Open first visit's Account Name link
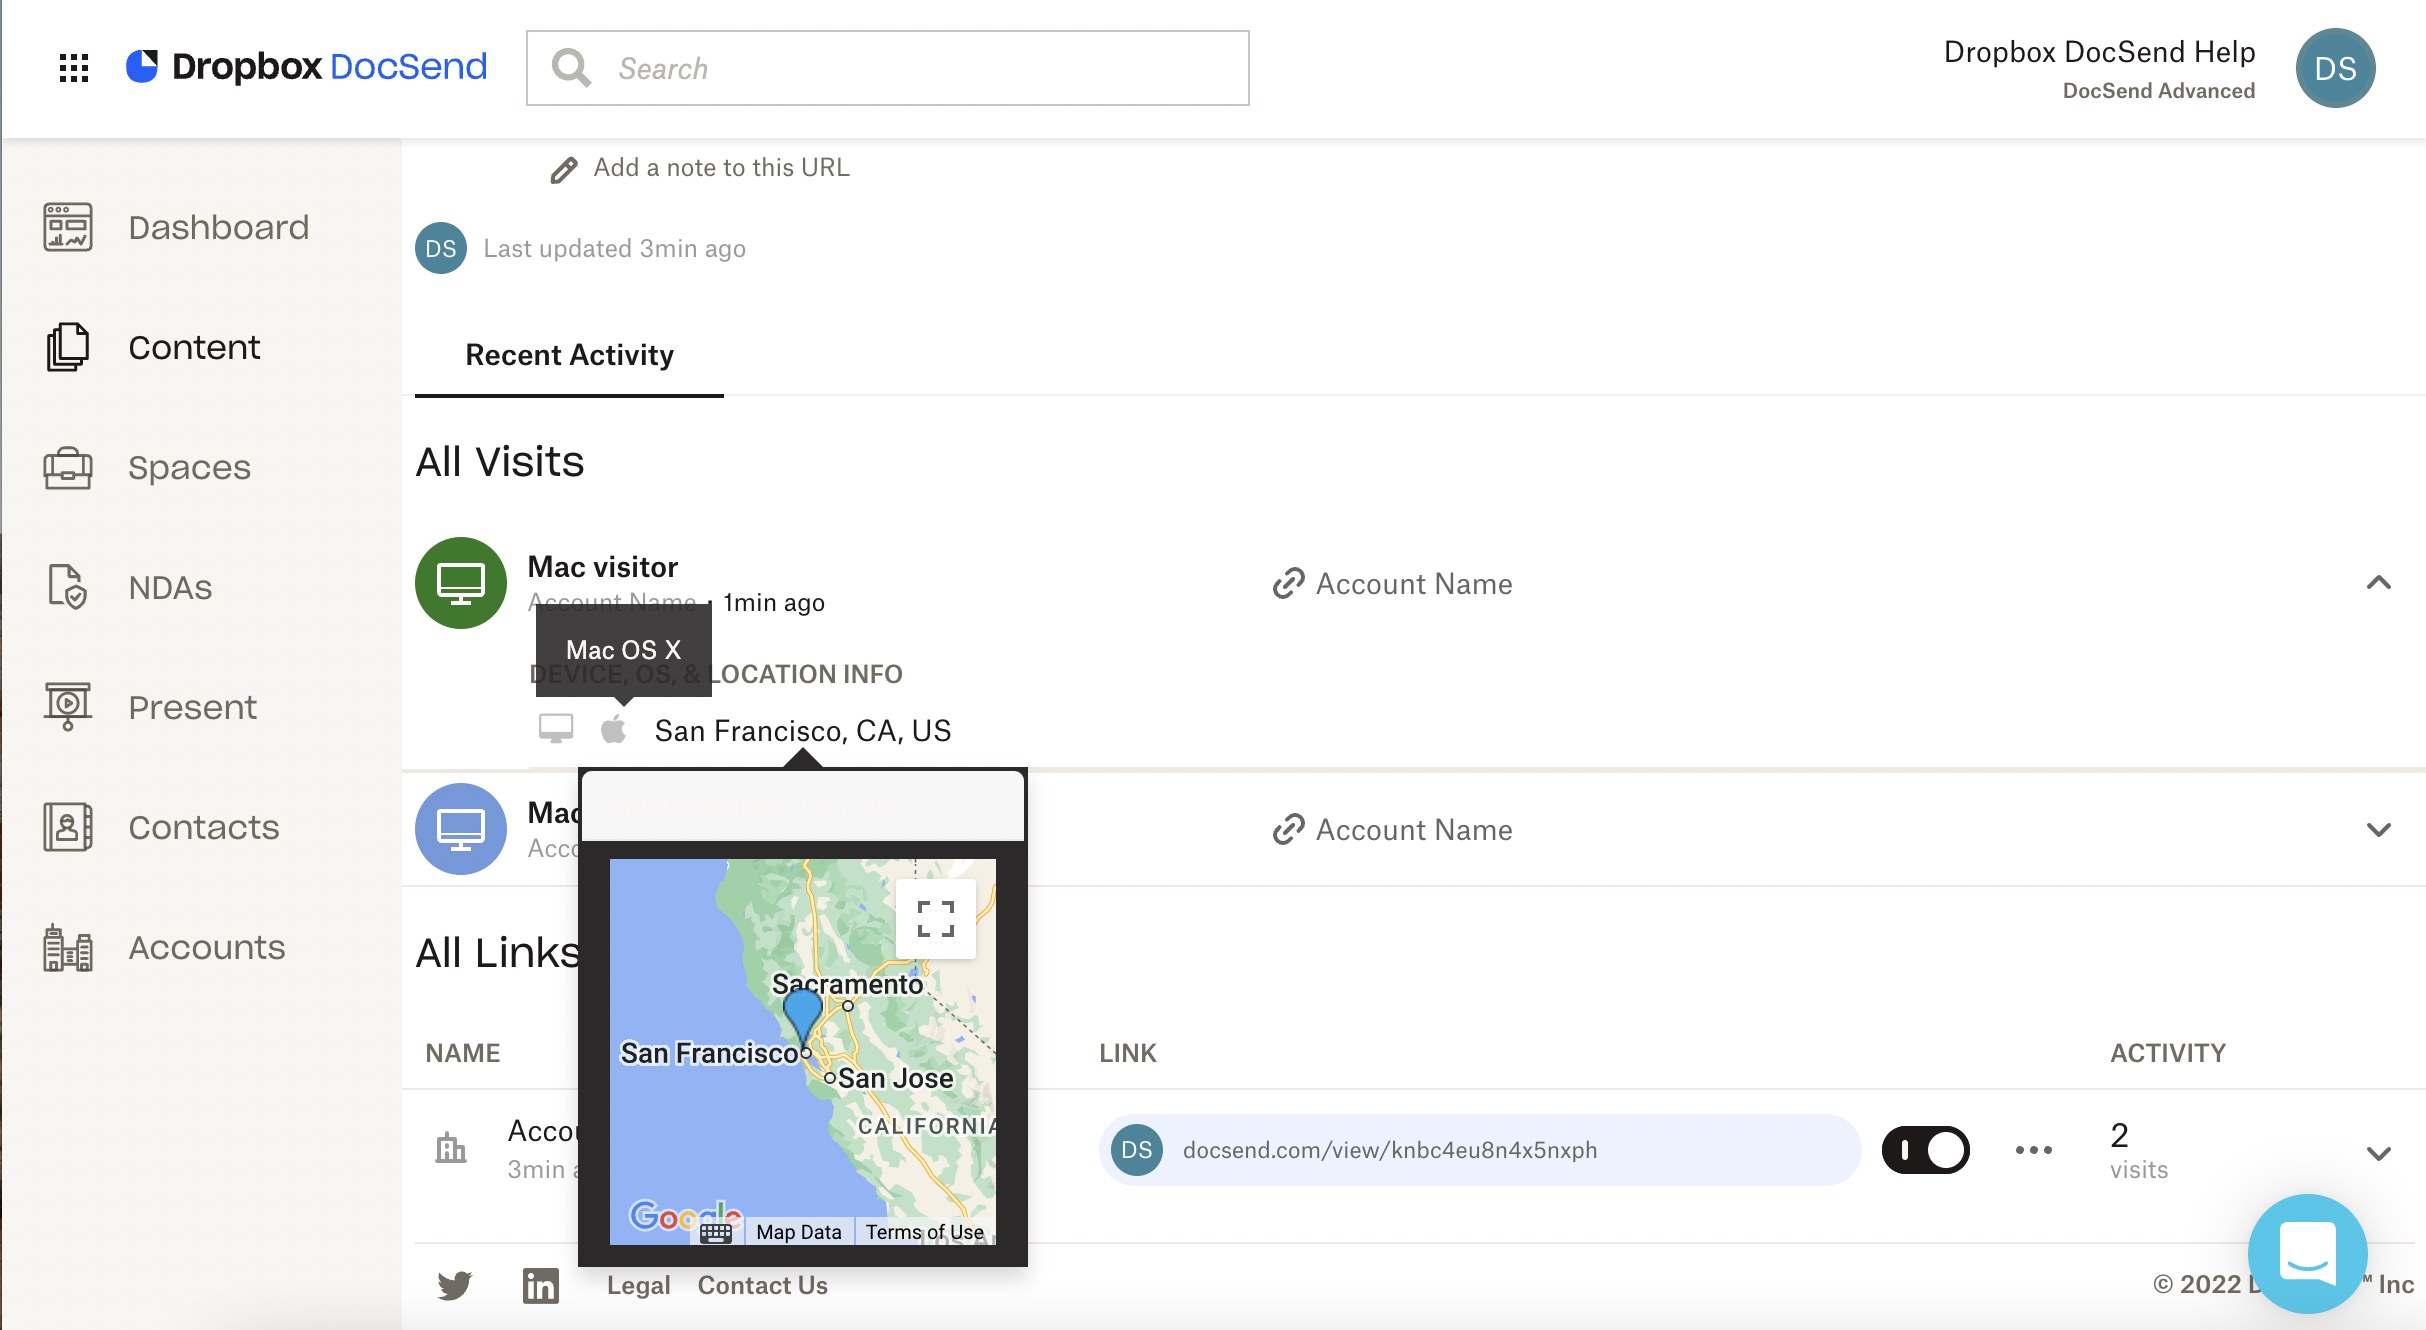The height and width of the screenshot is (1330, 2426). coord(1414,584)
